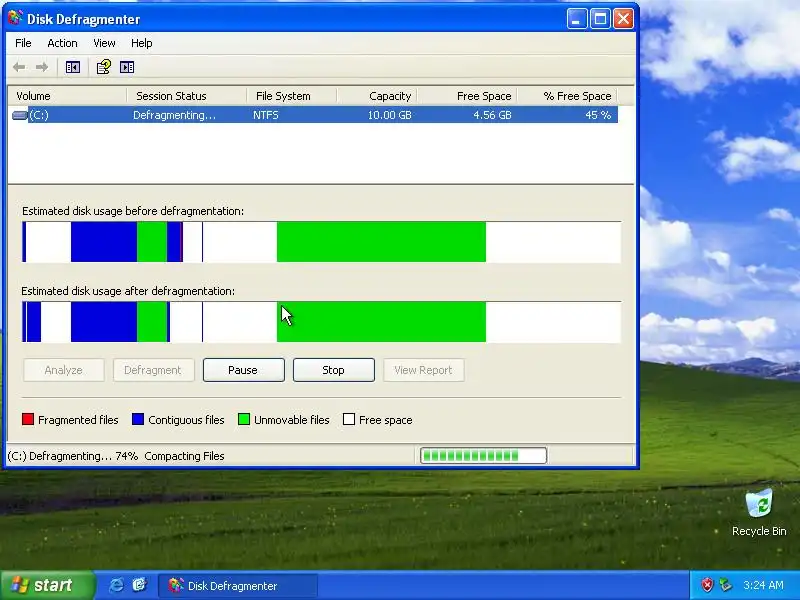Click the Back arrow toolbar icon
The width and height of the screenshot is (800, 600).
click(x=19, y=67)
